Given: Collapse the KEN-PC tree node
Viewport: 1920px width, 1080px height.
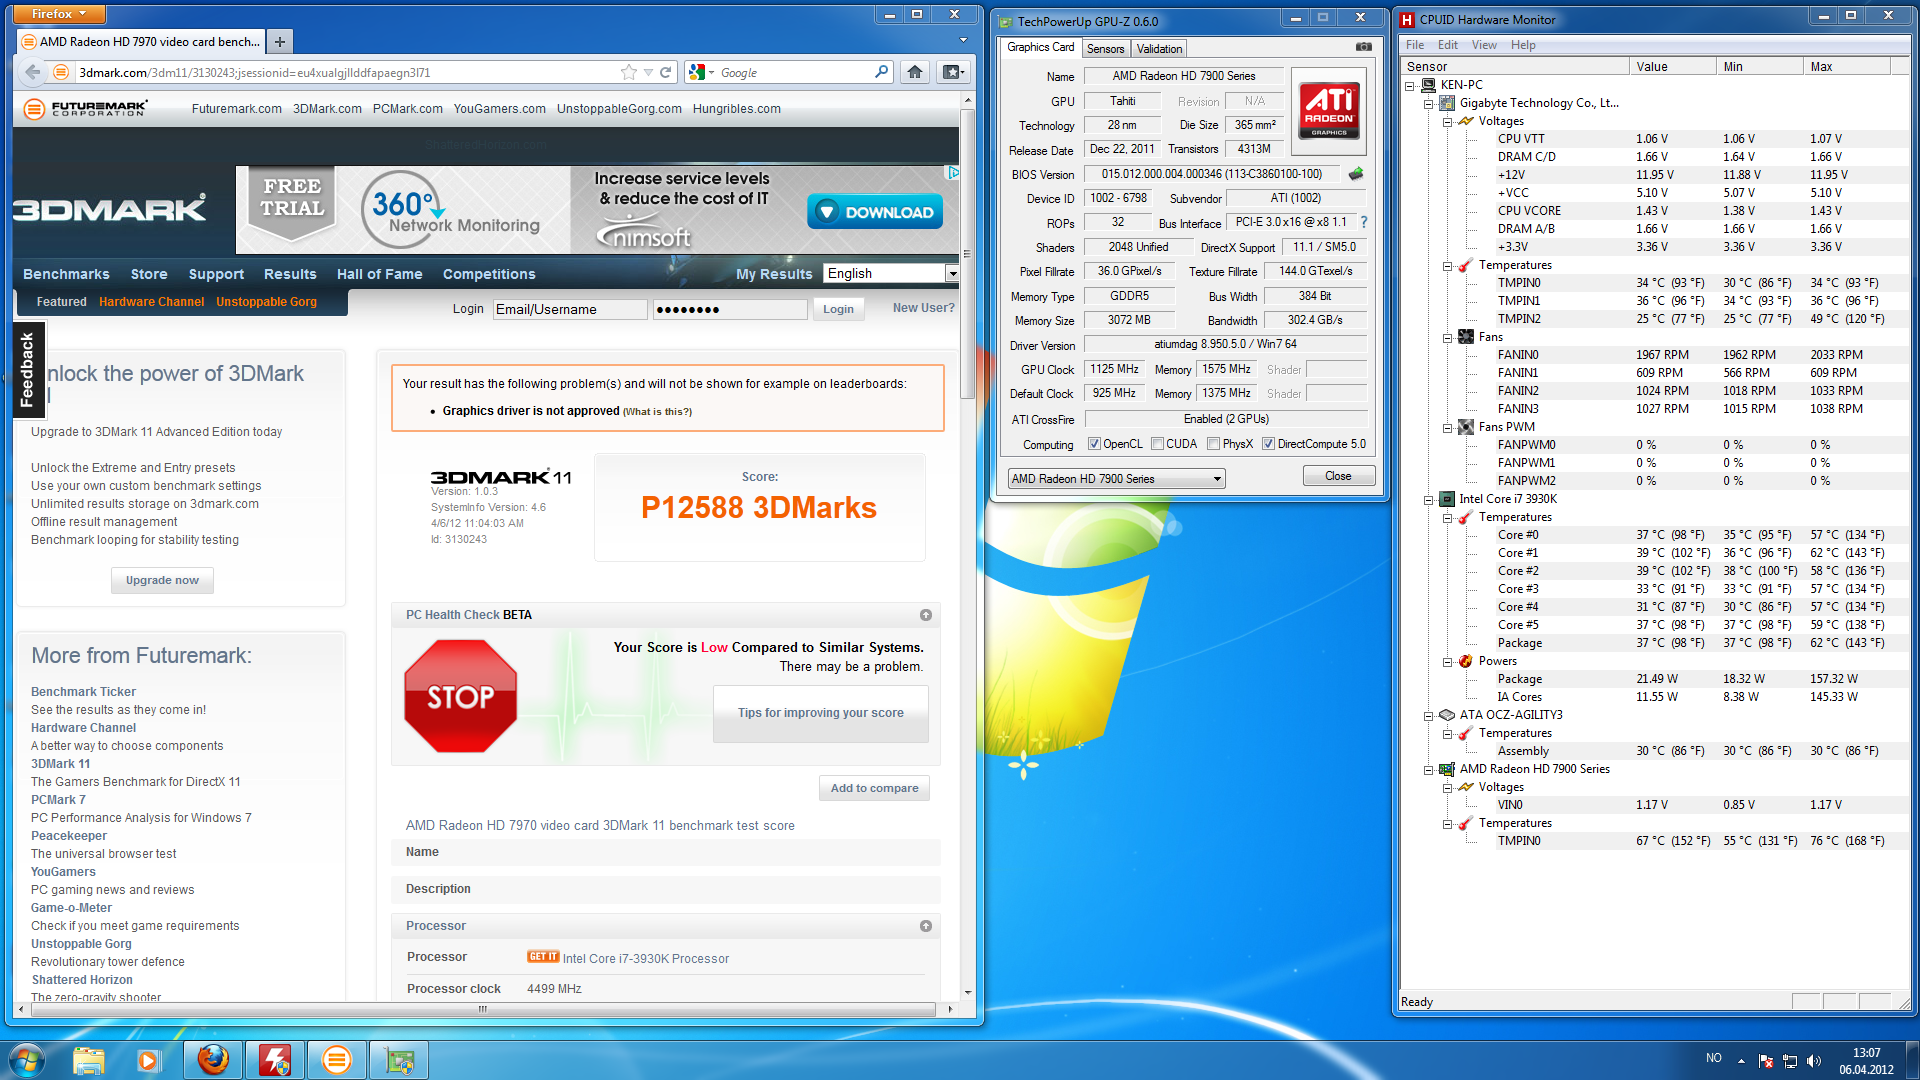Looking at the screenshot, I should (1410, 85).
